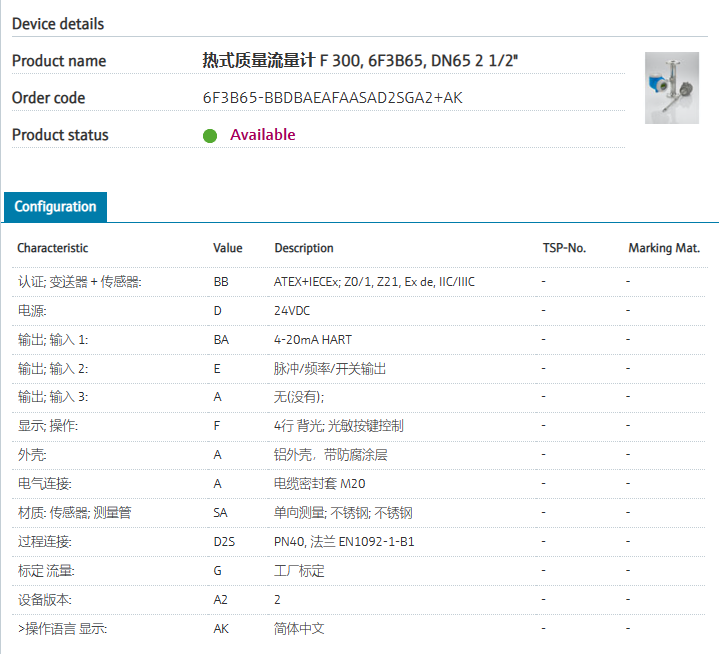
Task: Click the Characteristic column header
Action: (x=53, y=248)
